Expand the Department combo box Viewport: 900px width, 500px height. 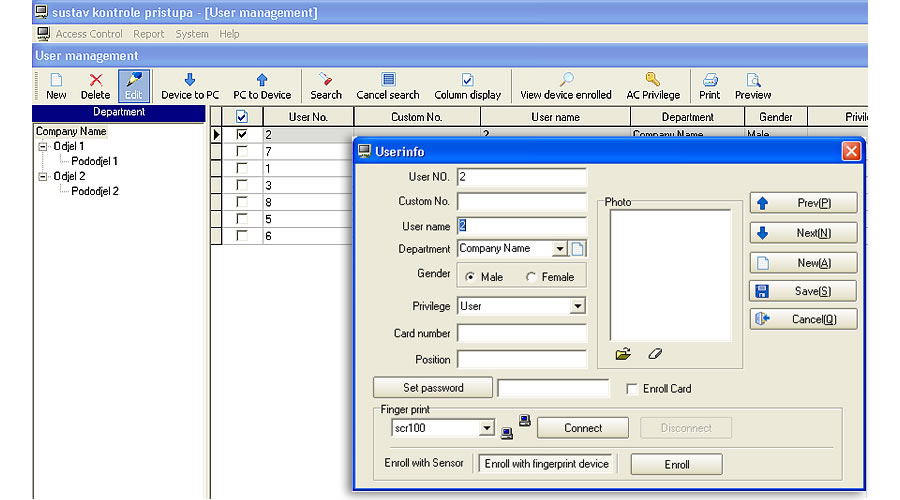pos(559,249)
